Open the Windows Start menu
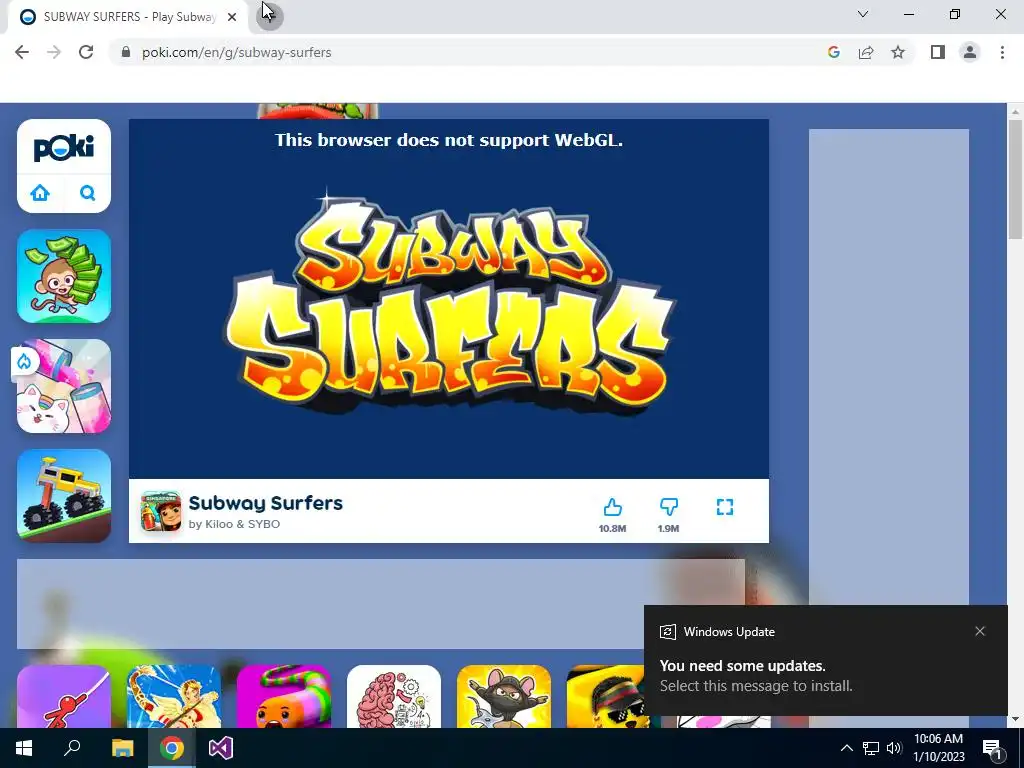This screenshot has width=1024, height=768. (24, 748)
